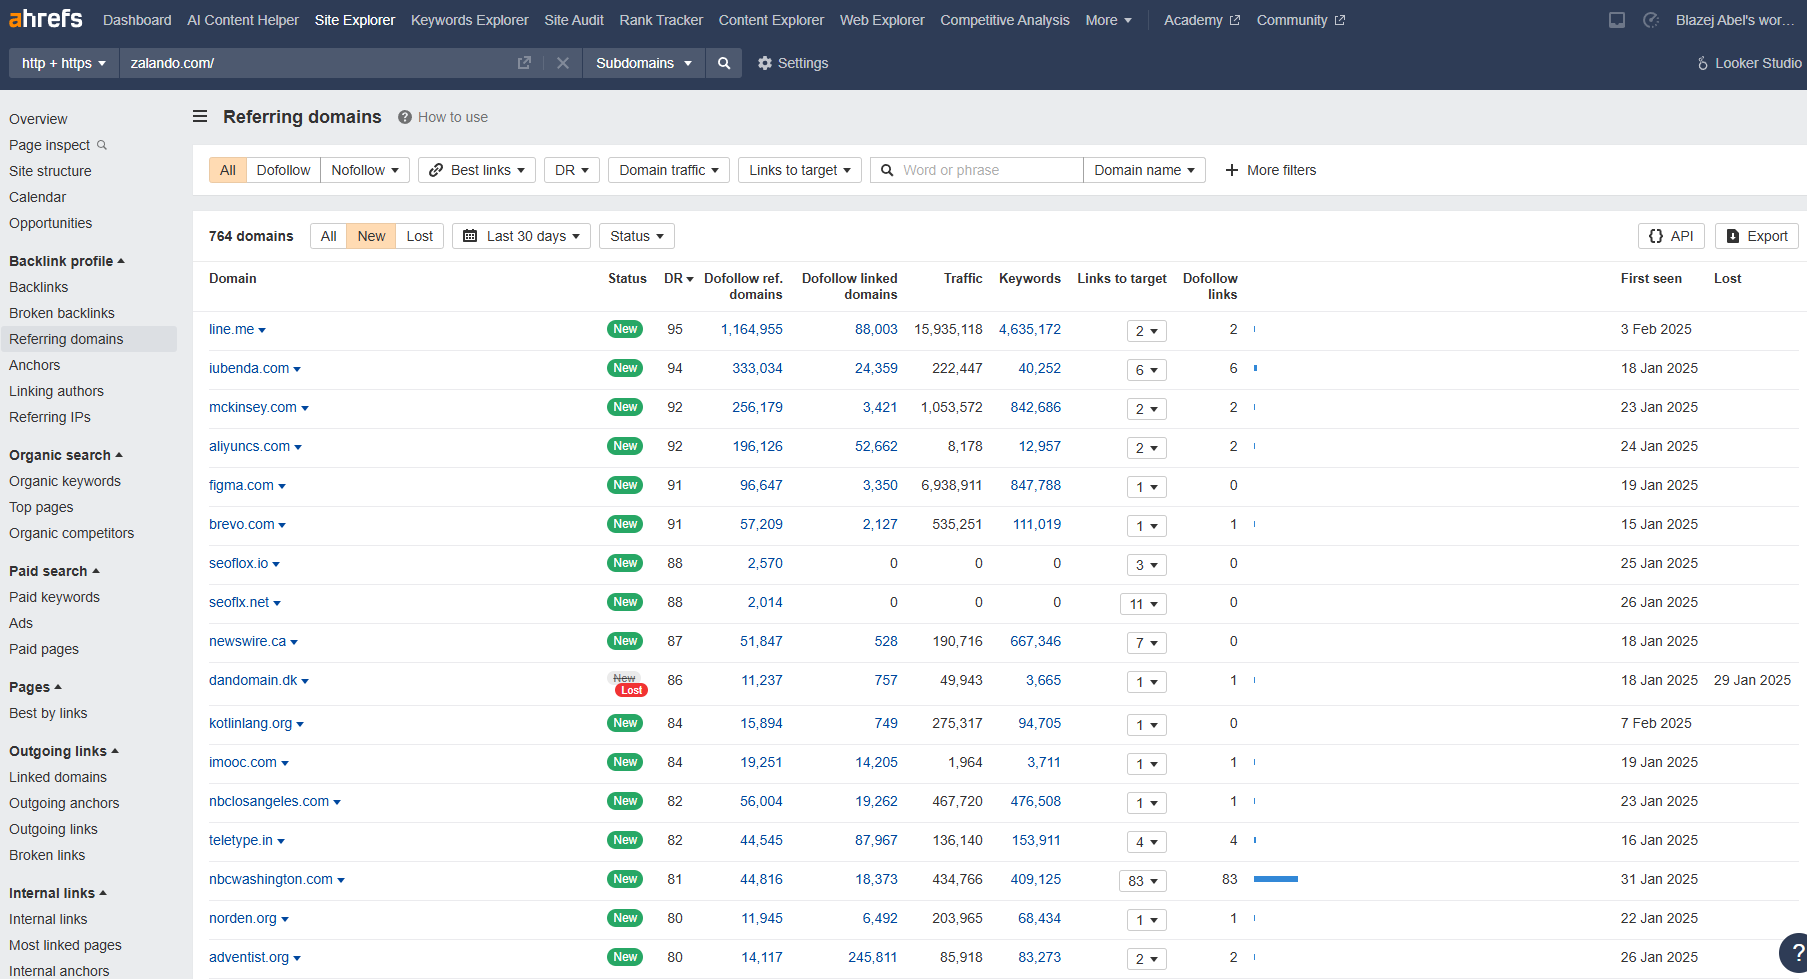Open Looker Studio link
Viewport: 1807px width, 979px height.
click(x=1749, y=63)
